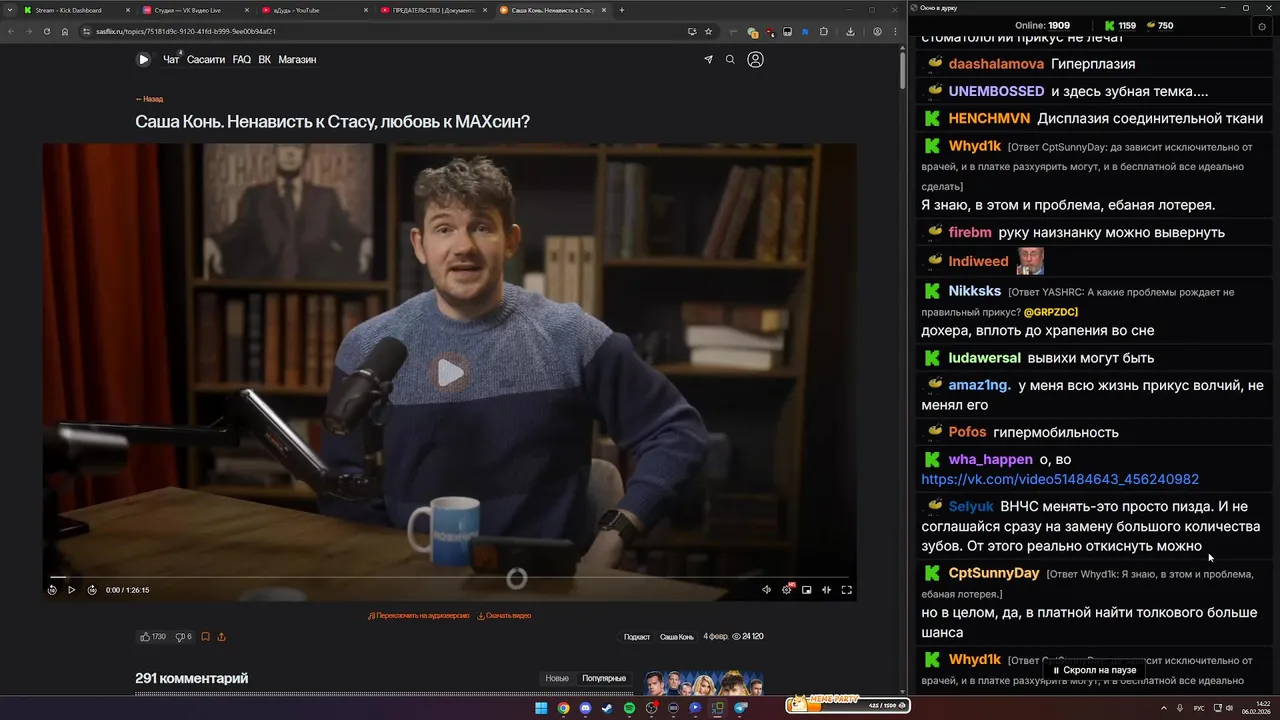Rewind 10 seconds in player

click(52, 590)
